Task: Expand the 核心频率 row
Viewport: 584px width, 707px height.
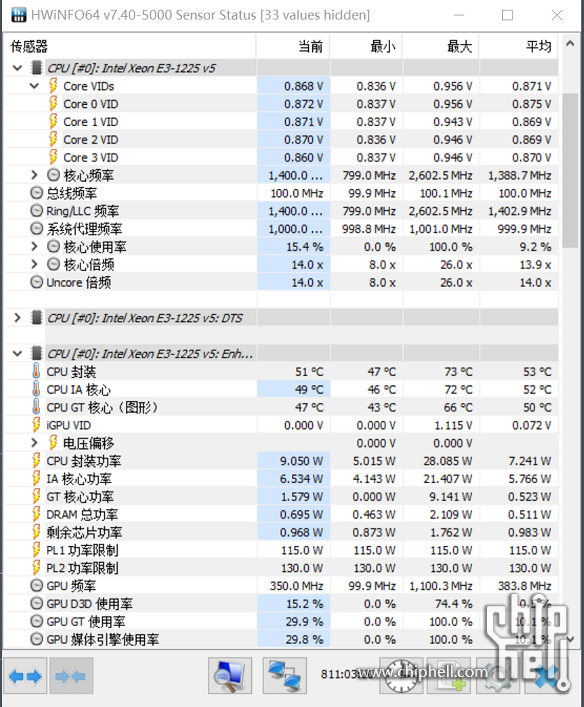Action: pos(34,175)
